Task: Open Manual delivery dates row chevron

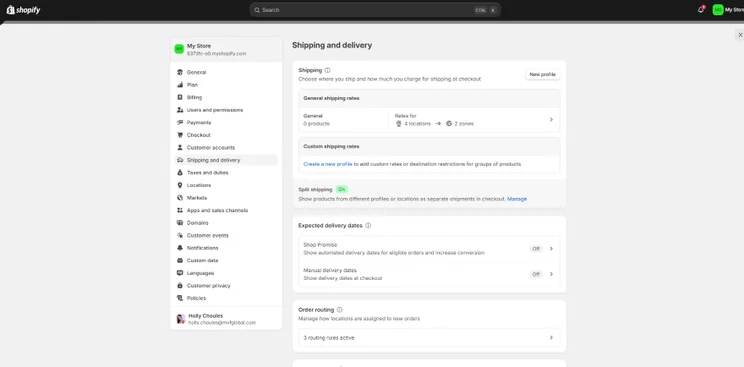Action: (x=551, y=274)
